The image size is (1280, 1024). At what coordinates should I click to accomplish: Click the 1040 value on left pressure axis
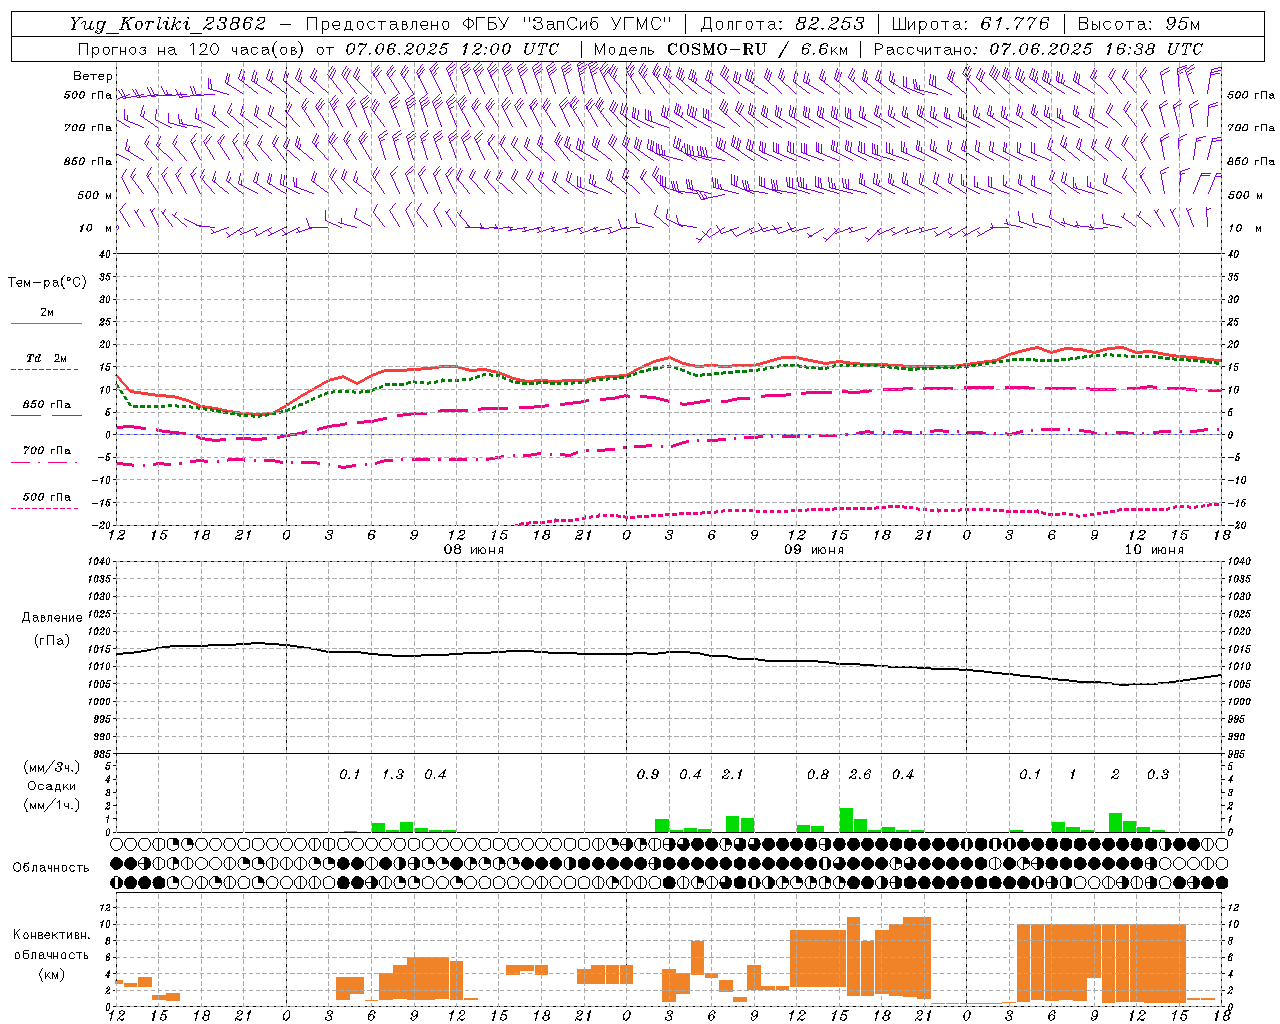point(100,562)
